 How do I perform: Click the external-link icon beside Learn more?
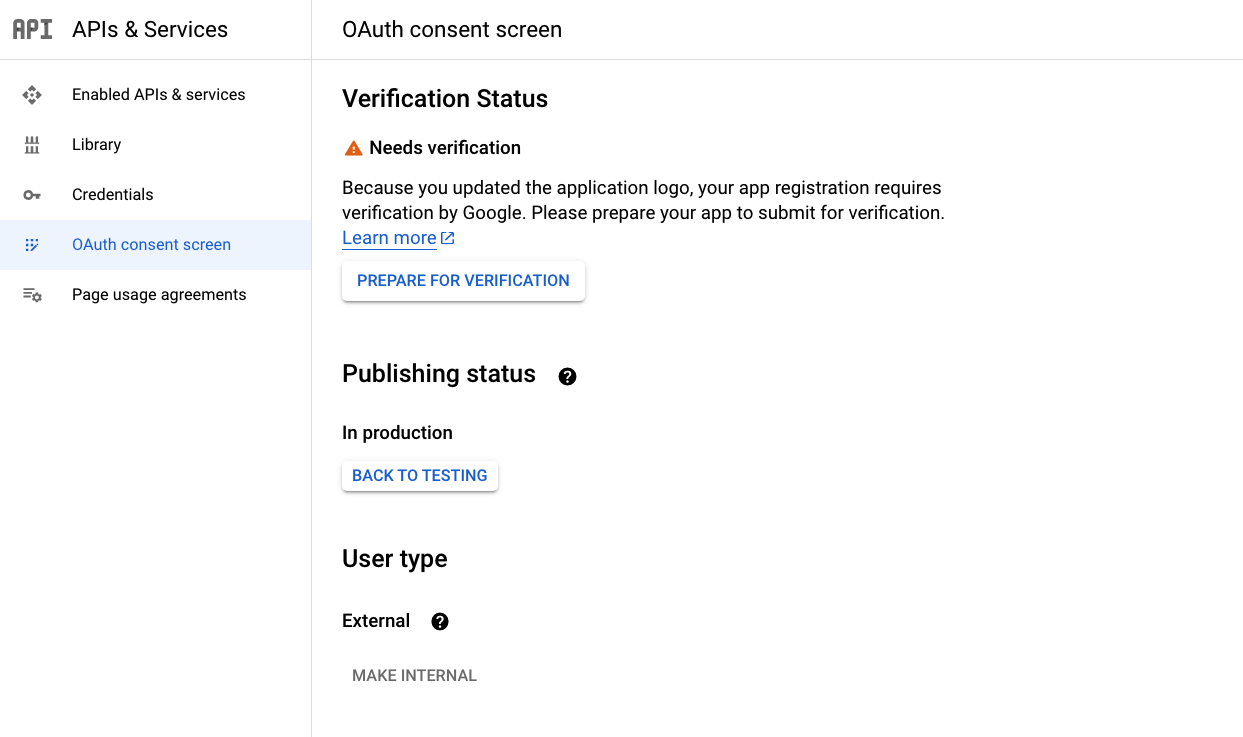[x=448, y=238]
